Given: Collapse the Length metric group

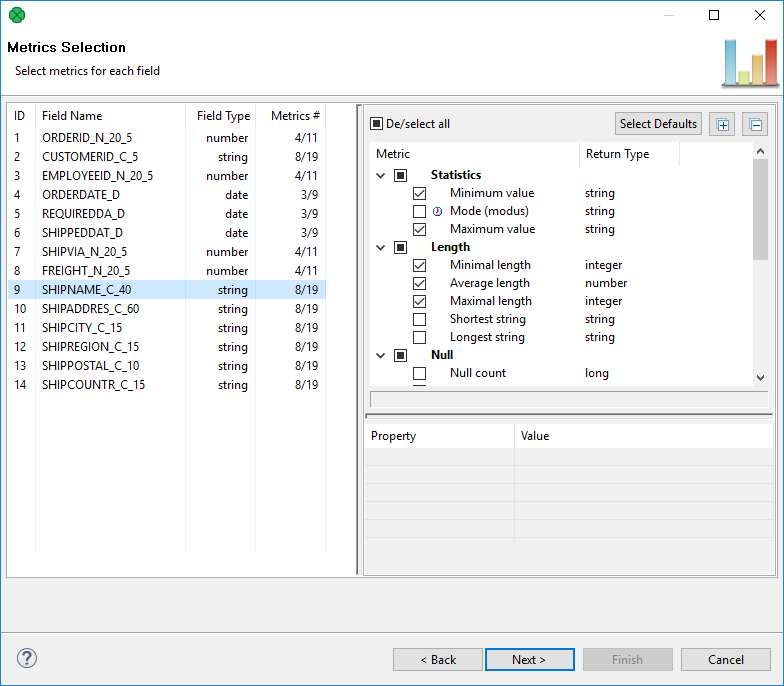Looking at the screenshot, I should point(380,247).
